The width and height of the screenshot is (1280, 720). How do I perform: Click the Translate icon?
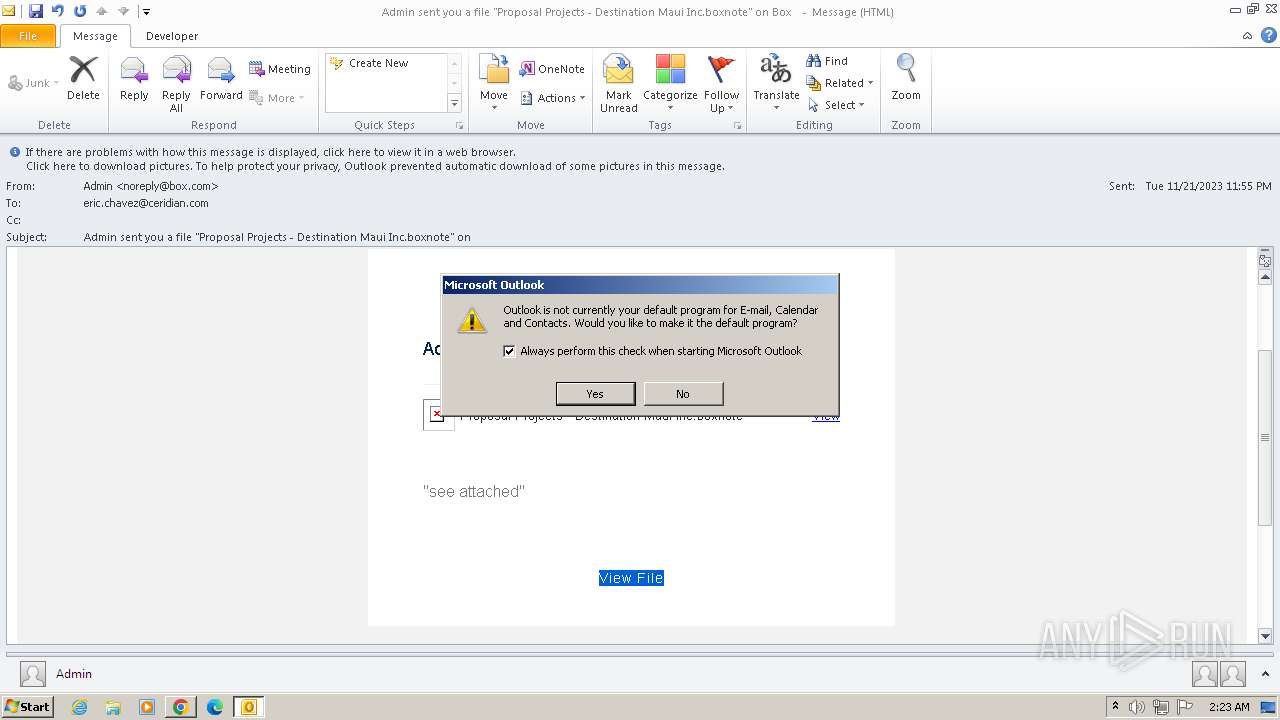point(776,83)
